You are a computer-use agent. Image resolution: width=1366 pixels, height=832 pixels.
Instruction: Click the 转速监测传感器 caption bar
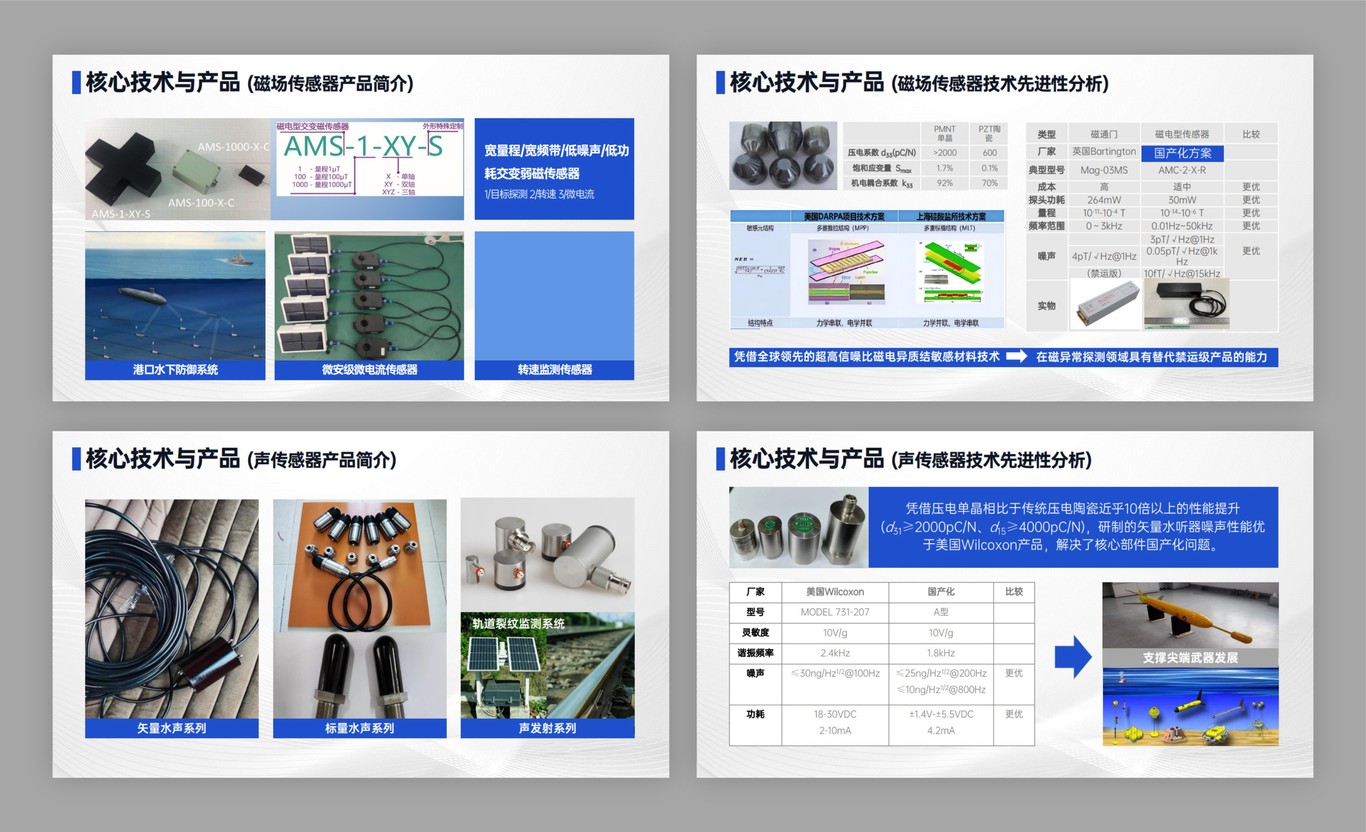(x=554, y=370)
